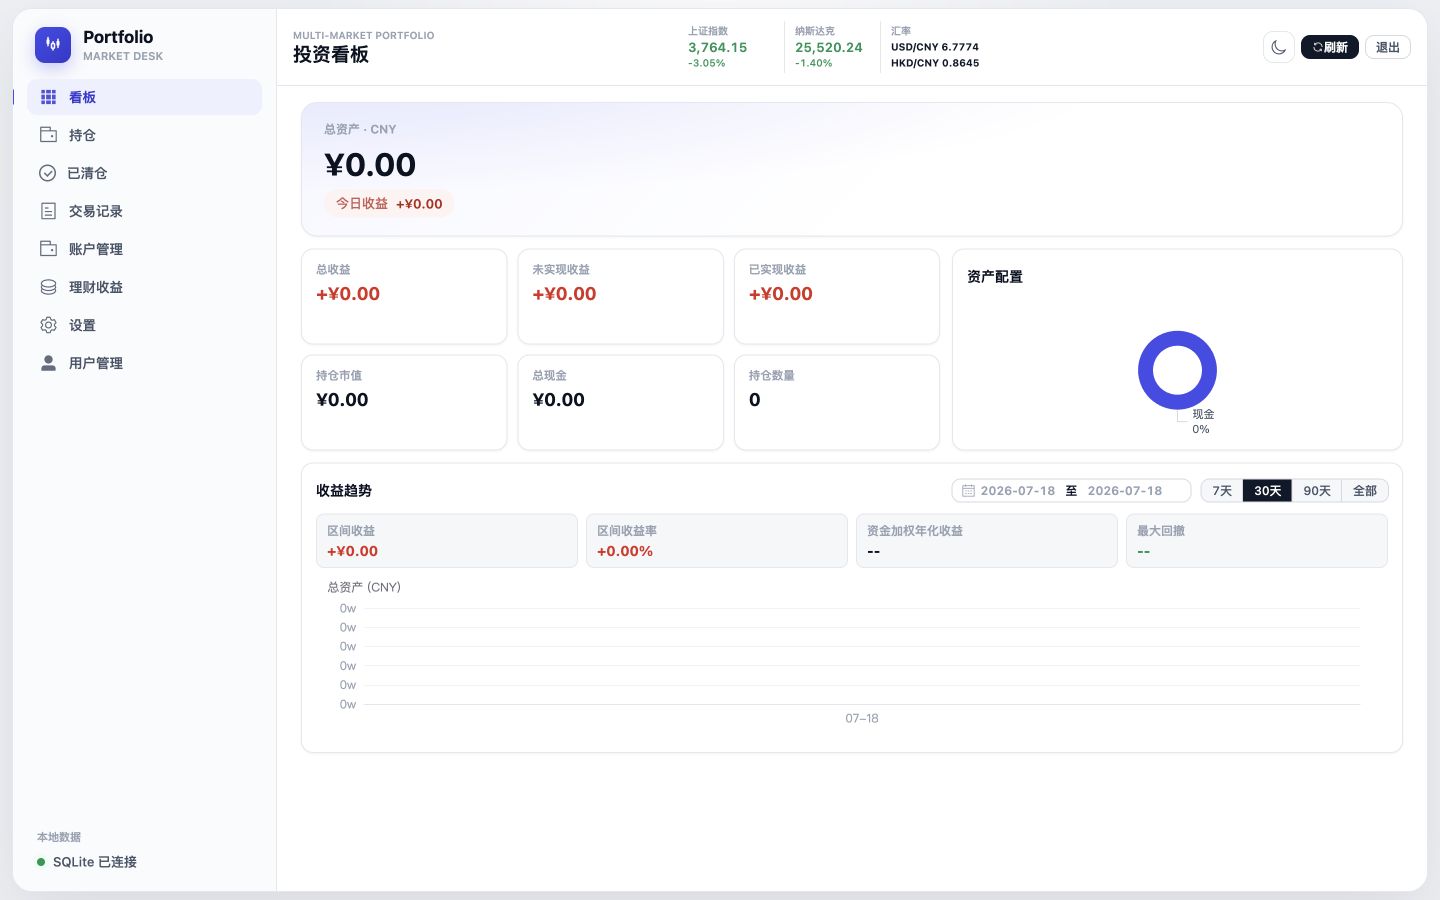Click the 持仓 folder icon
The width and height of the screenshot is (1440, 900).
[48, 135]
